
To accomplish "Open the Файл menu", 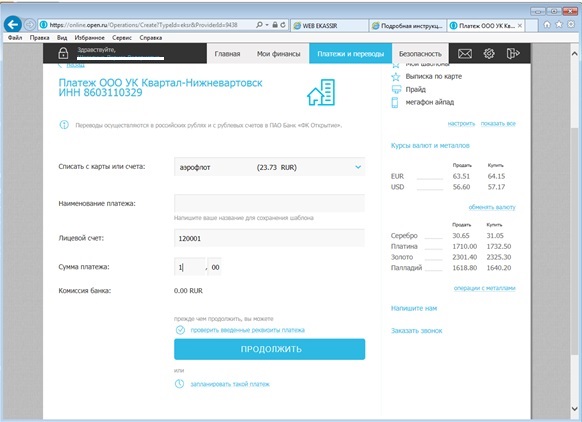I will (15, 37).
